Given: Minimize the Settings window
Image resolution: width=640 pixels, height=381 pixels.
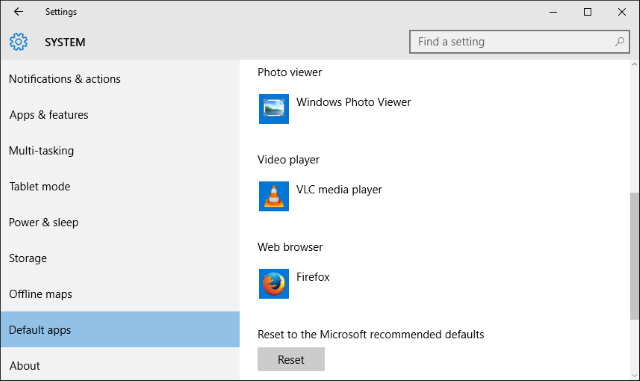Looking at the screenshot, I should [553, 12].
